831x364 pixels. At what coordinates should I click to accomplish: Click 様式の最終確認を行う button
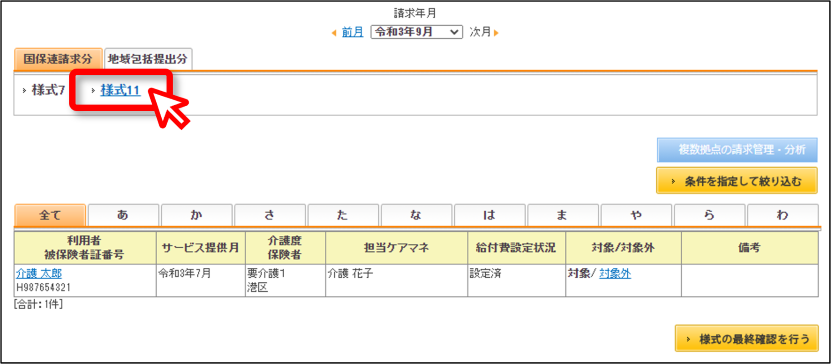[746, 339]
